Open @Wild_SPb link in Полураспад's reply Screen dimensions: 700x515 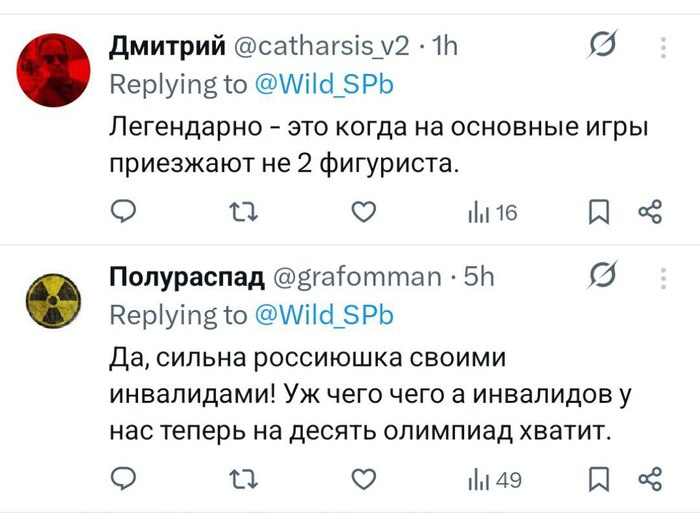[325, 315]
